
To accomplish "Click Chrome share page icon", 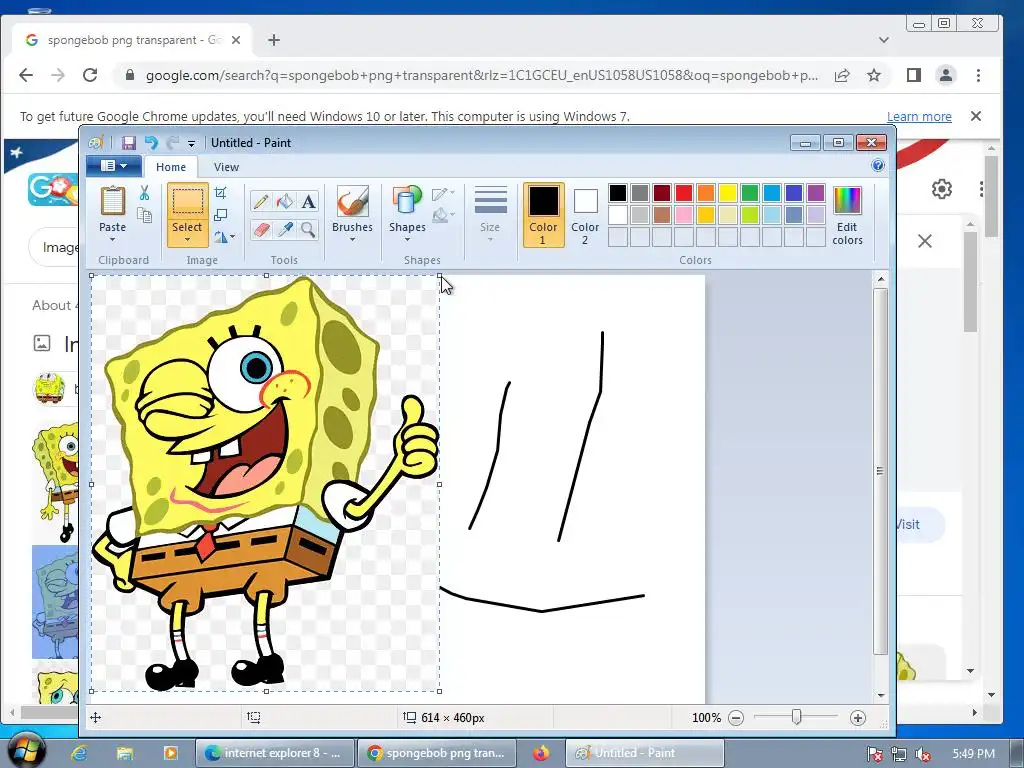I will click(x=842, y=75).
